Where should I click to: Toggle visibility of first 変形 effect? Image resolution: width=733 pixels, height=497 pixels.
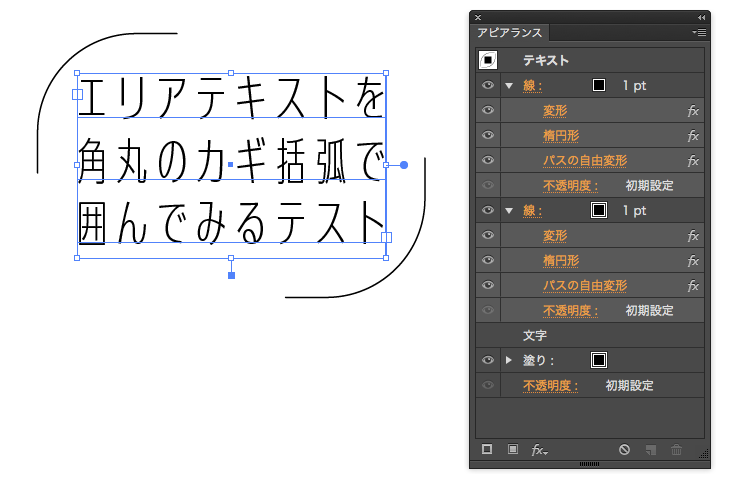(488, 110)
